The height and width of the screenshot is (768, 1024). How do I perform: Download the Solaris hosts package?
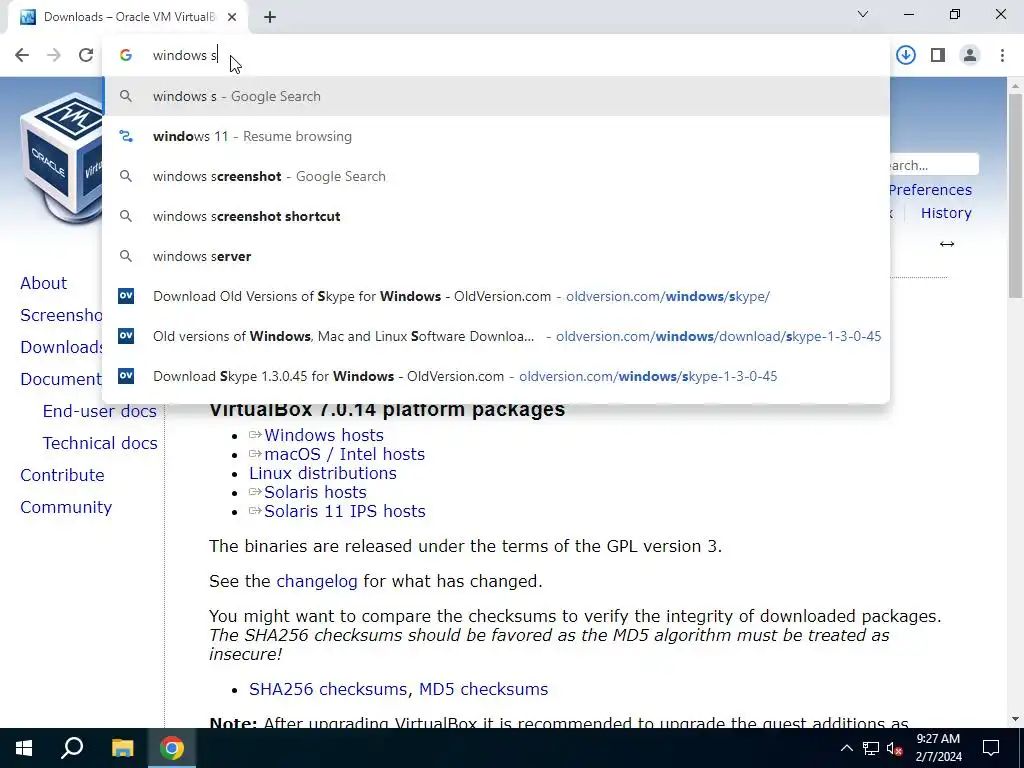(315, 492)
